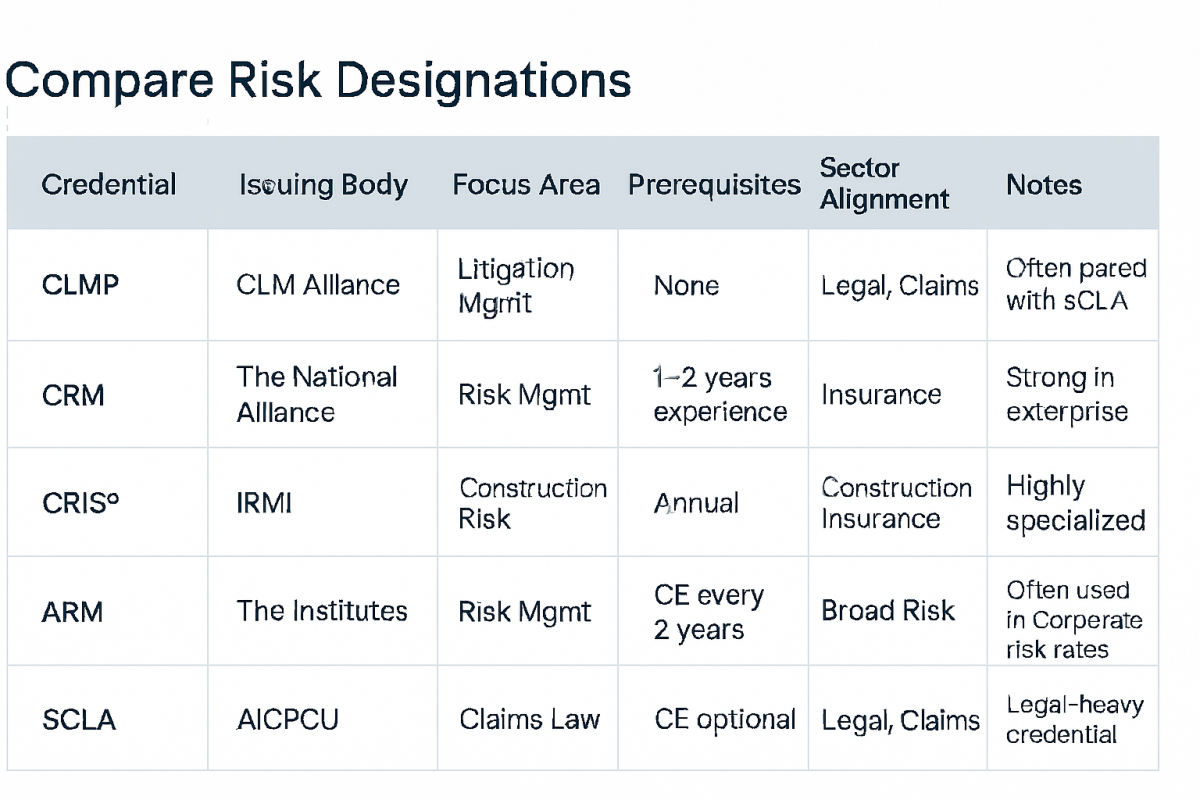
Task: Select the CRIS credential cell
Action: 80,503
